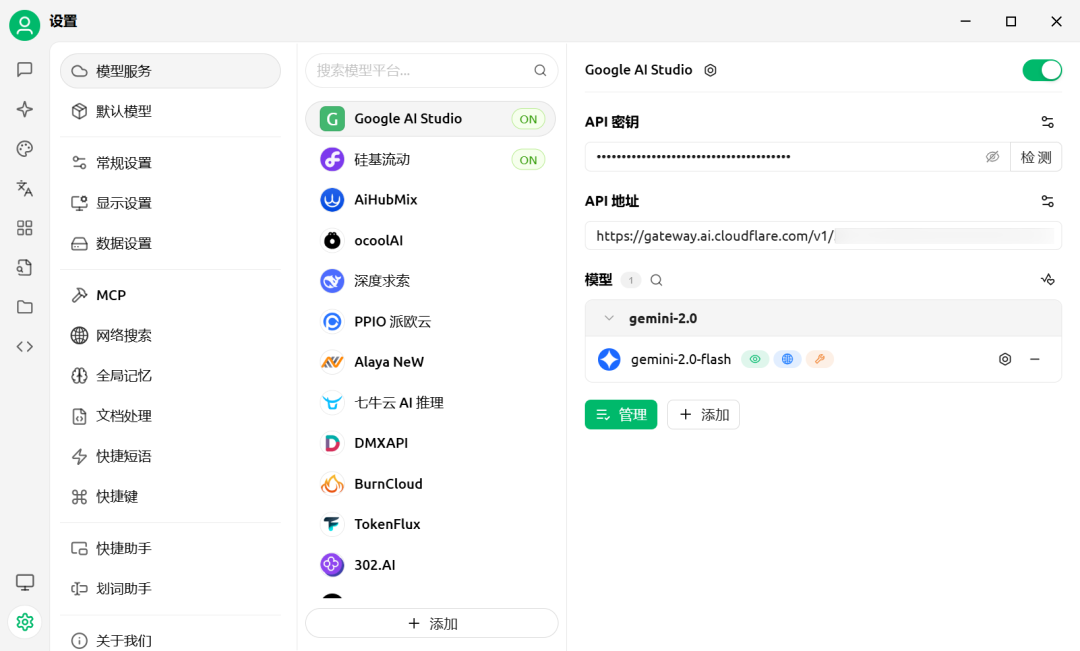Select ocoolAI provider
The image size is (1080, 651).
pyautogui.click(x=430, y=240)
